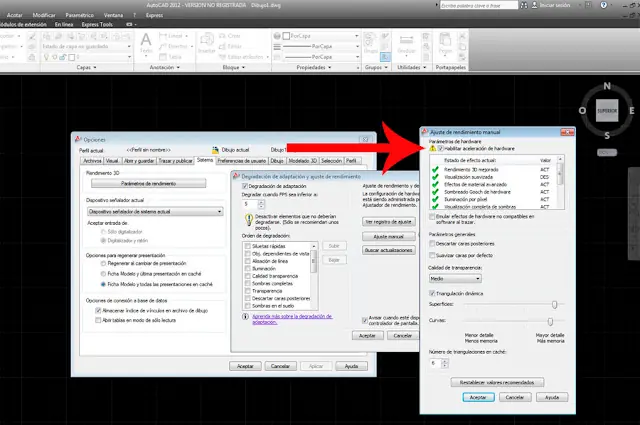Toggle Habilitar aceleración de hardware checkbox

441,148
